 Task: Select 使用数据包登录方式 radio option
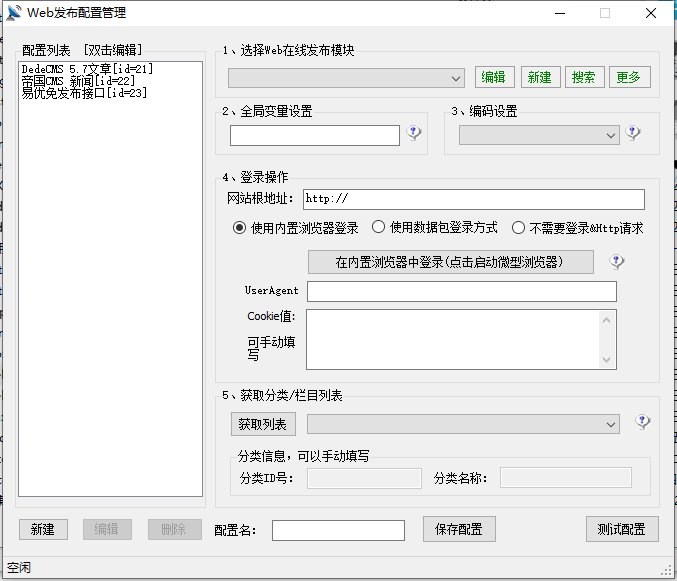coord(379,228)
